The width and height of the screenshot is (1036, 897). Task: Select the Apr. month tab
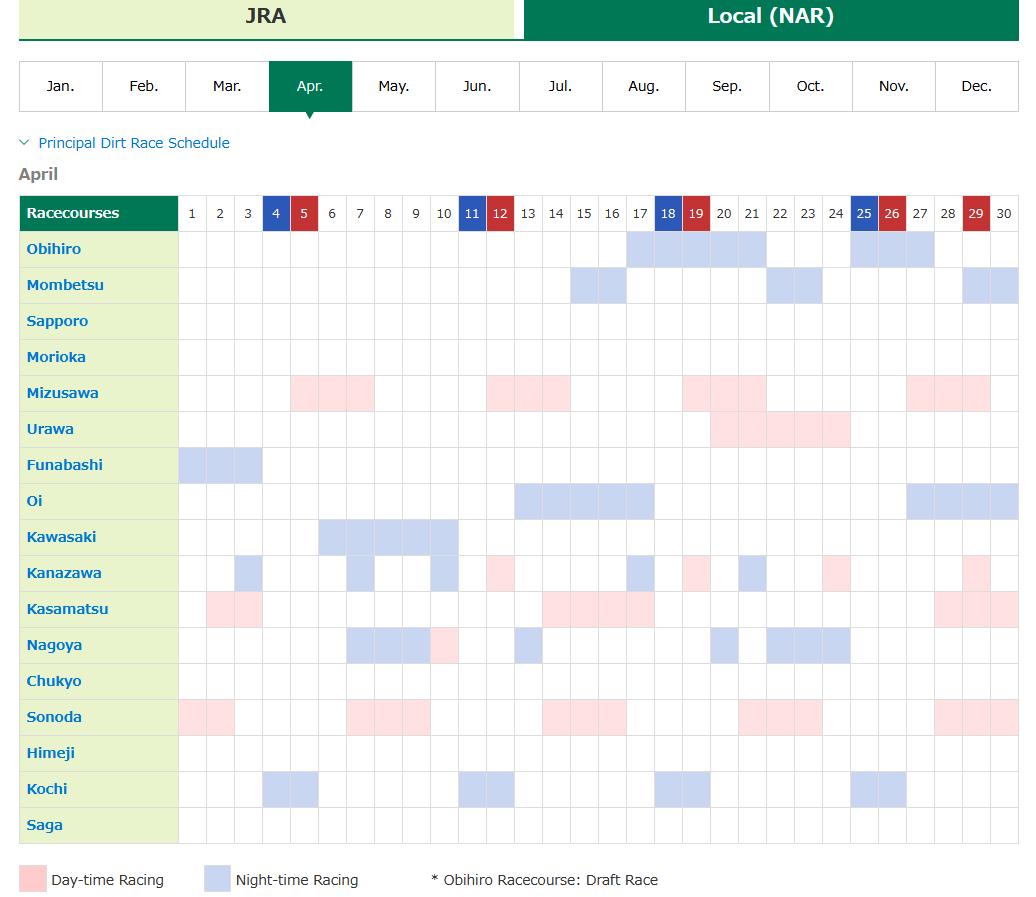coord(311,87)
